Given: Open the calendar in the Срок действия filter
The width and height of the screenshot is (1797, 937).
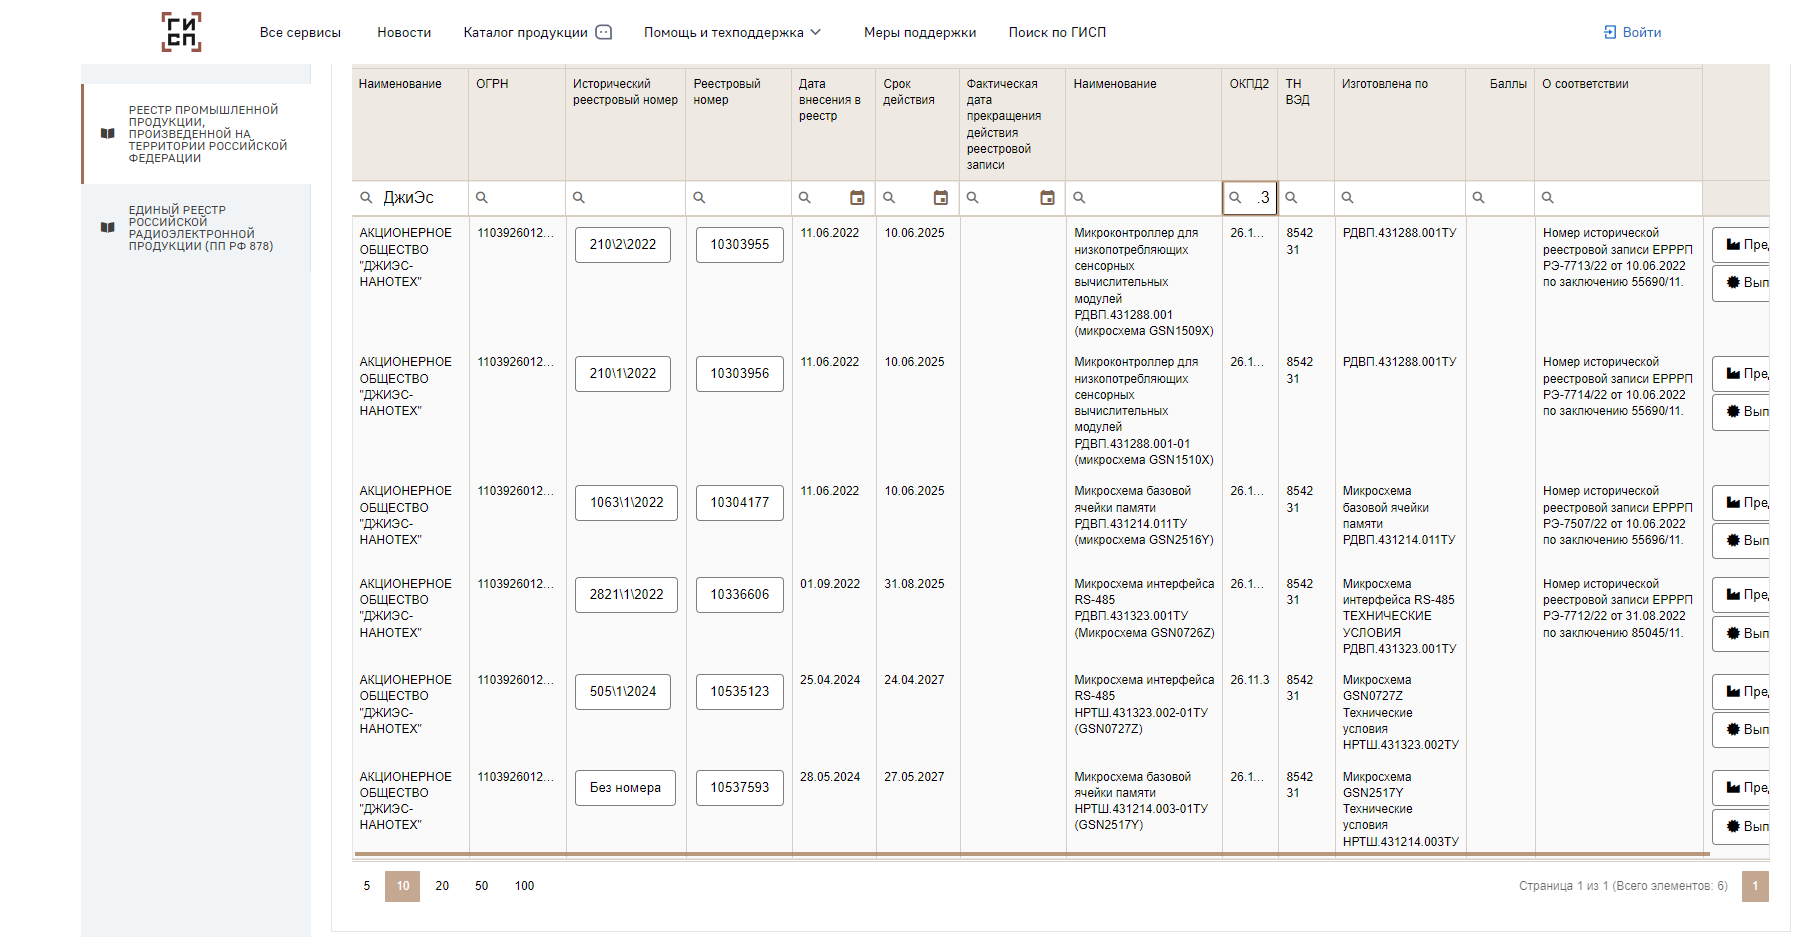Looking at the screenshot, I should coord(941,198).
